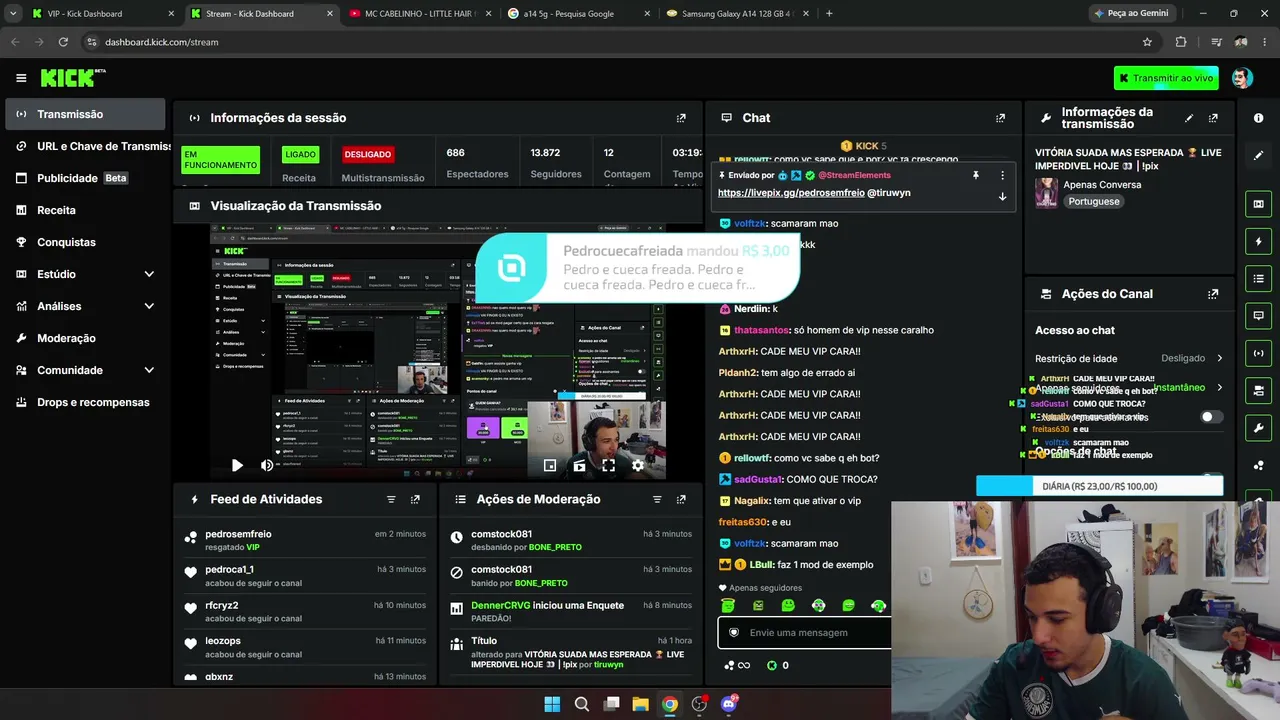Open options menu on pinned chat message
Viewport: 1280px width, 720px height.
(x=1002, y=175)
